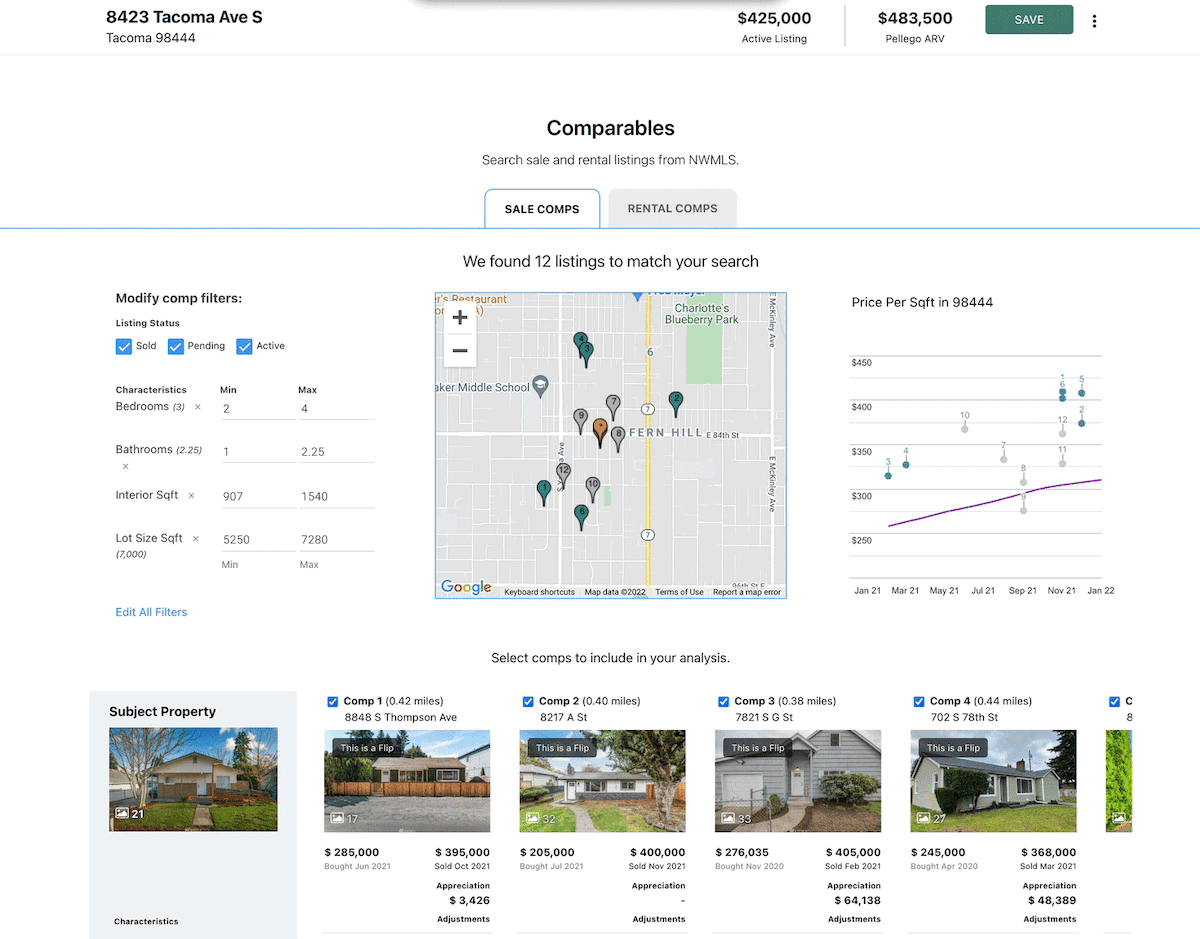
Task: Open the subject property photo thumbnail
Action: (193, 779)
